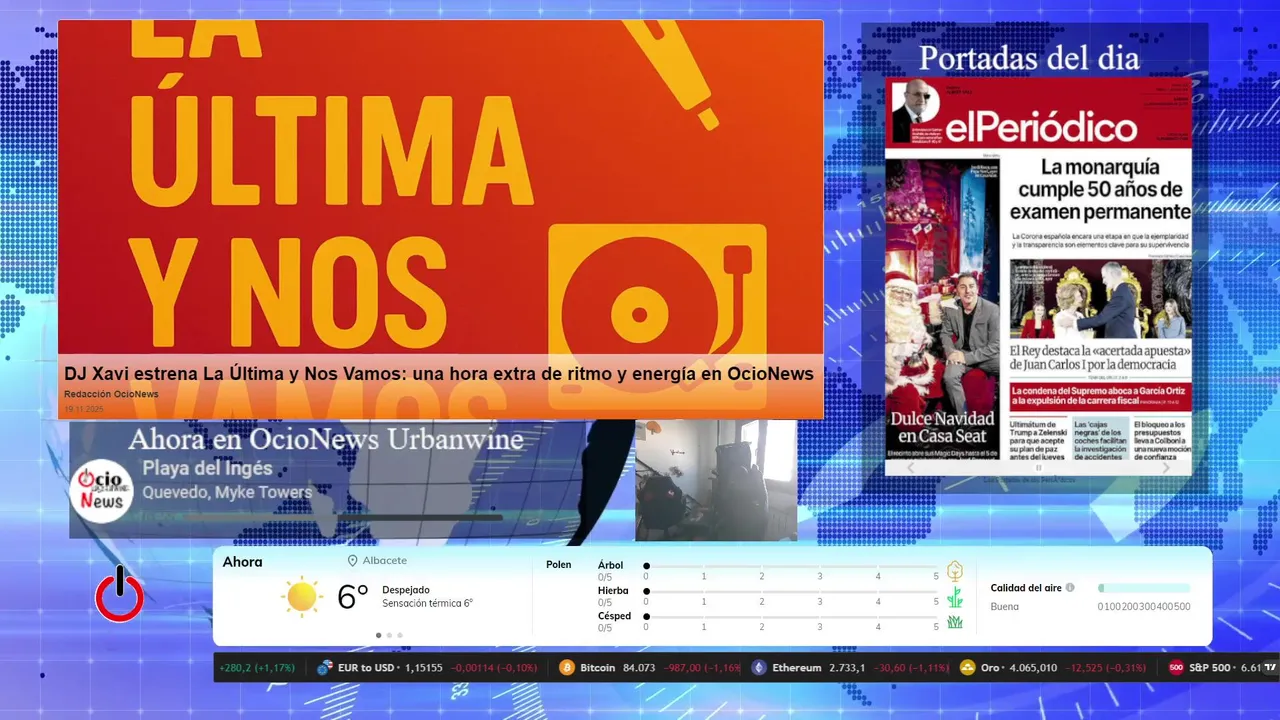Image resolution: width=1280 pixels, height=720 pixels.
Task: Pause the newspaper cover slideshow
Action: 1038,467
